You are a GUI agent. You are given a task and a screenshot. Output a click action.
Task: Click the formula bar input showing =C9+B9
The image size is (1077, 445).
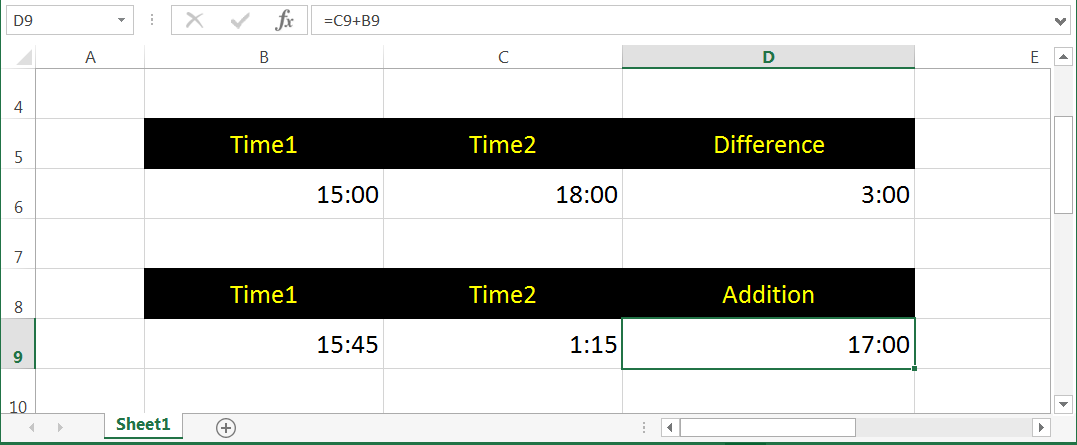[x=680, y=20]
